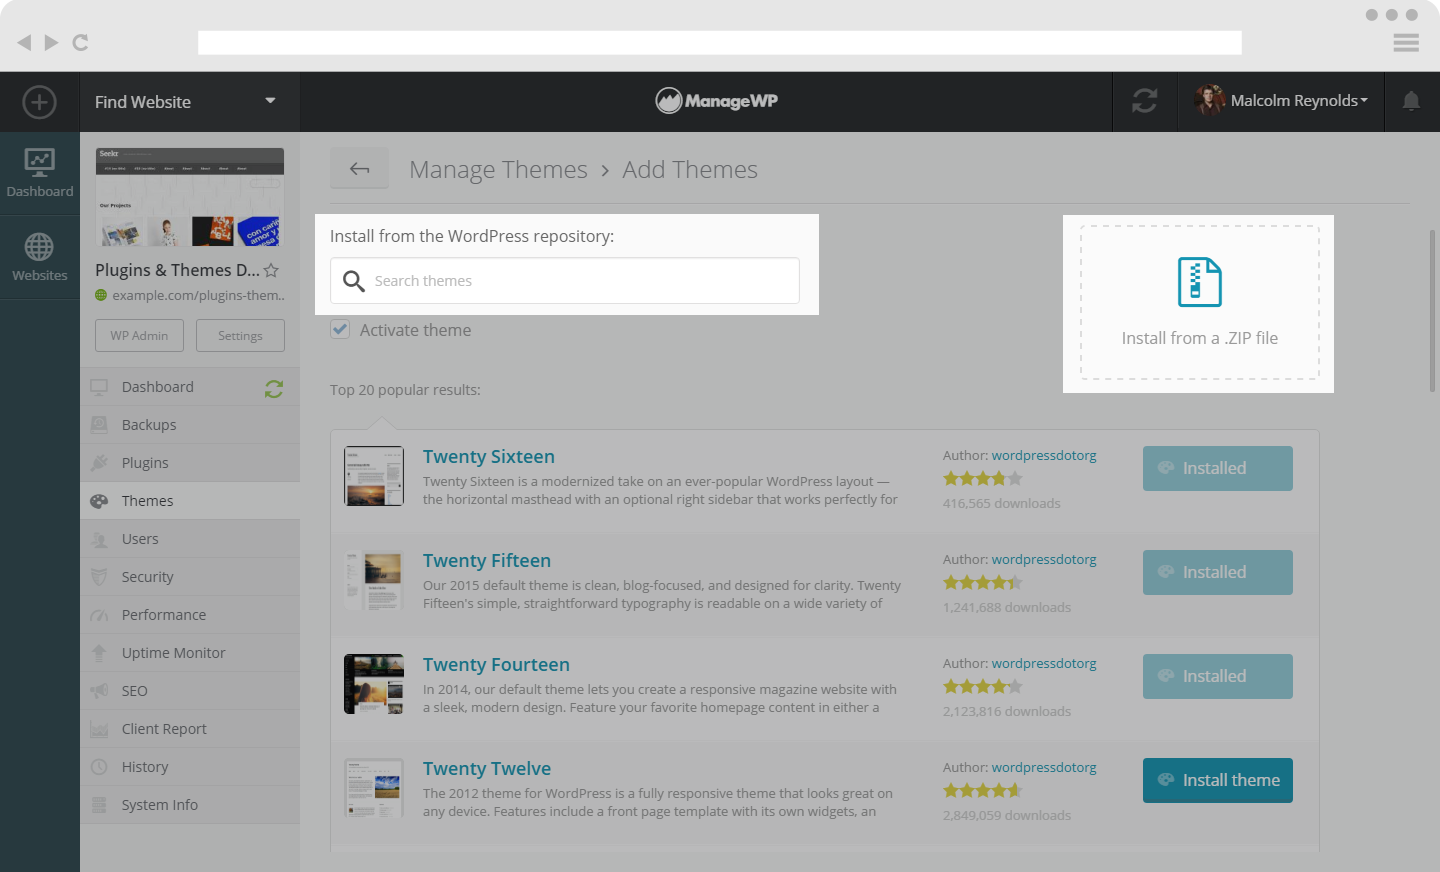Star the Plugins & Themes site as favorite
The image size is (1440, 872).
(271, 270)
